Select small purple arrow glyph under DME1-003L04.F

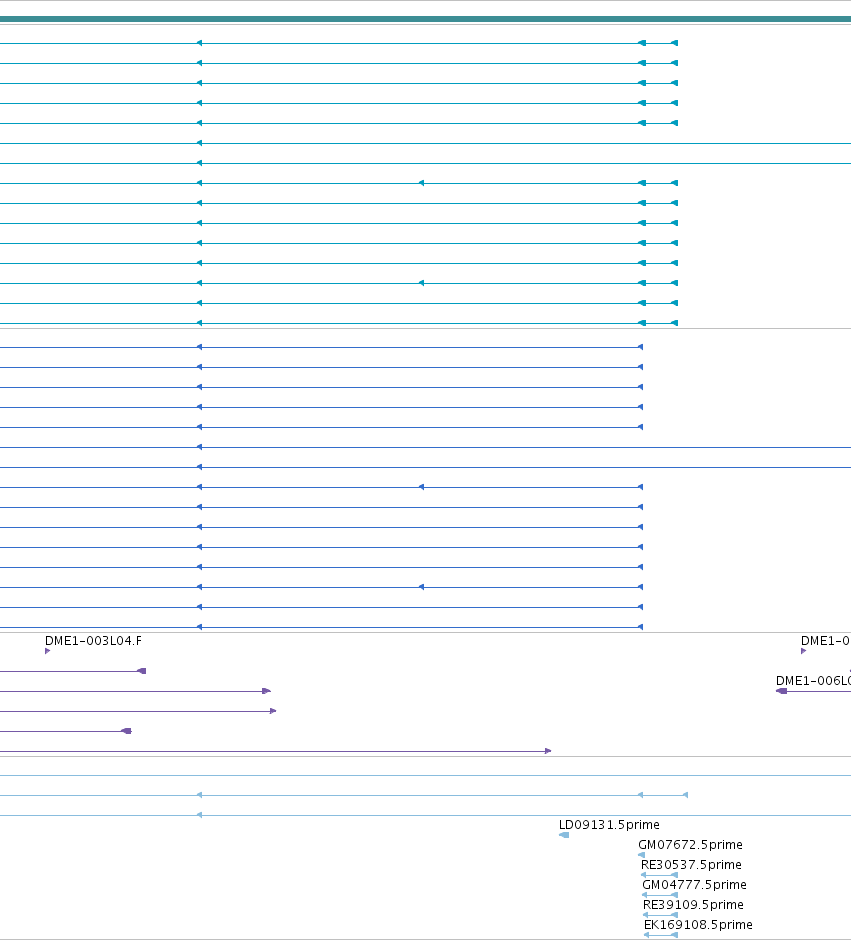pos(47,651)
